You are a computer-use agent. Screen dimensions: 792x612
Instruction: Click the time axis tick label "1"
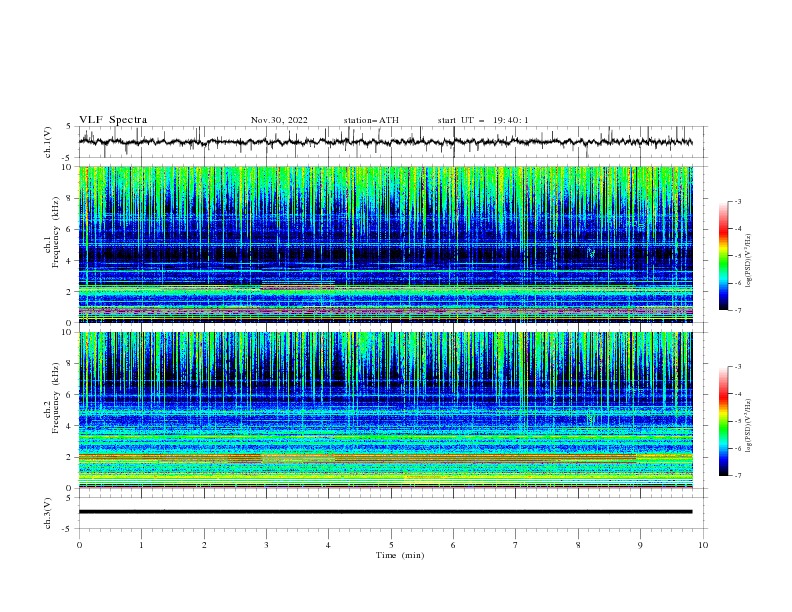141,545
